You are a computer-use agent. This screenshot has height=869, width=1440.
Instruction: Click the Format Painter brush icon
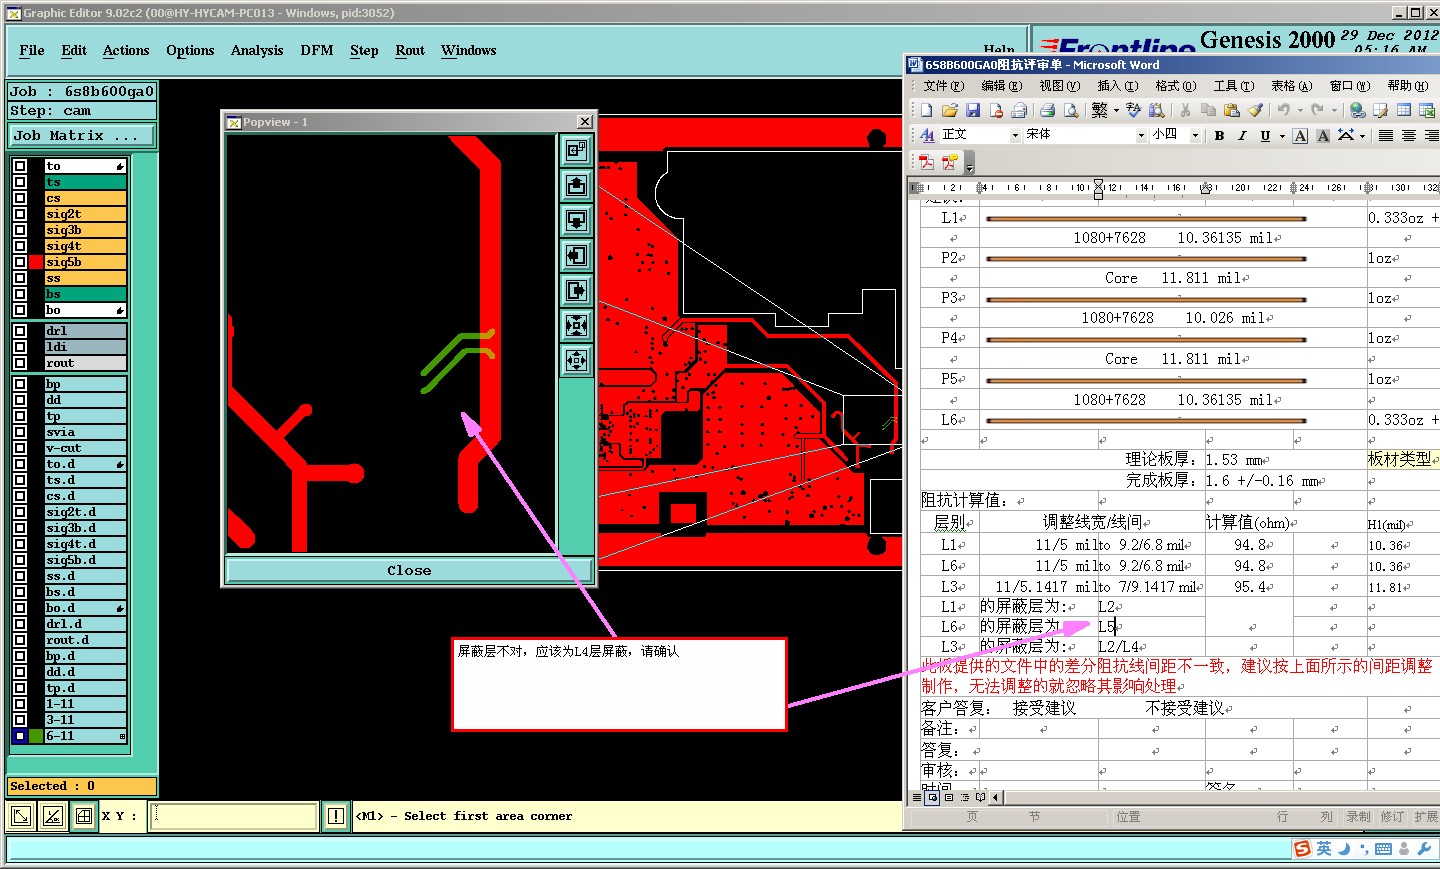pos(1255,110)
